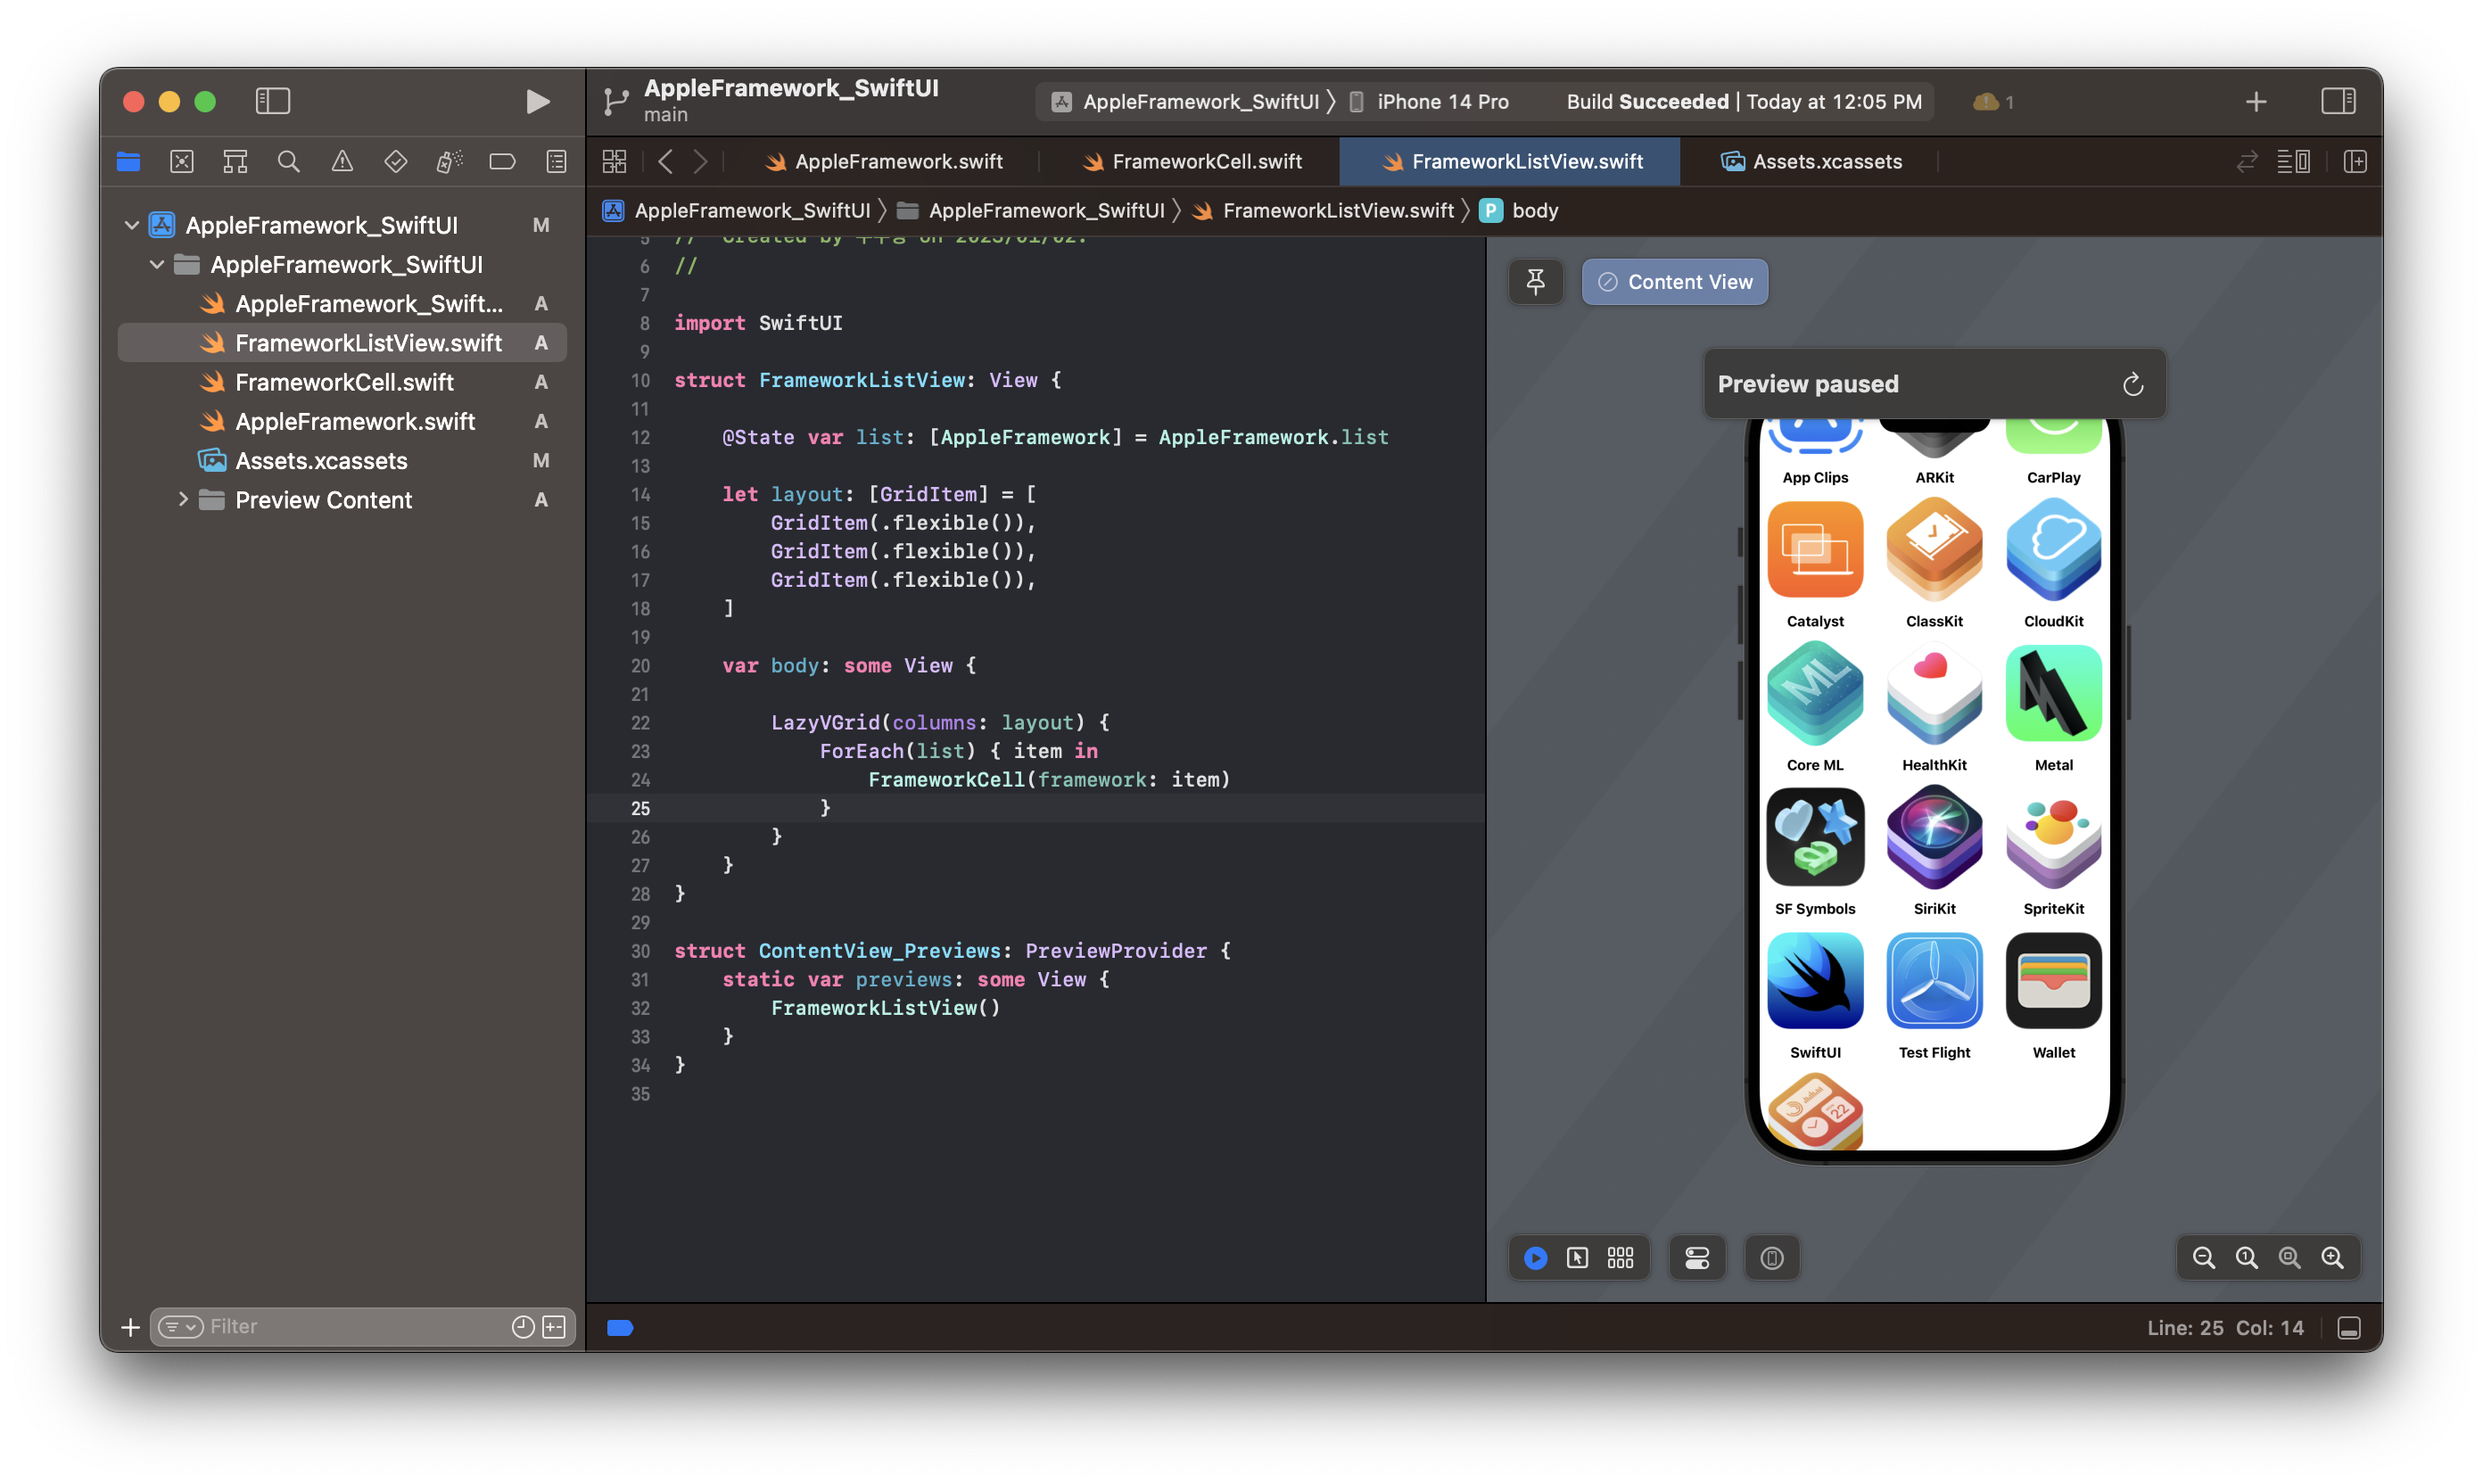Resume the paused preview with the refresh button
This screenshot has width=2483, height=1484.
click(x=2133, y=383)
